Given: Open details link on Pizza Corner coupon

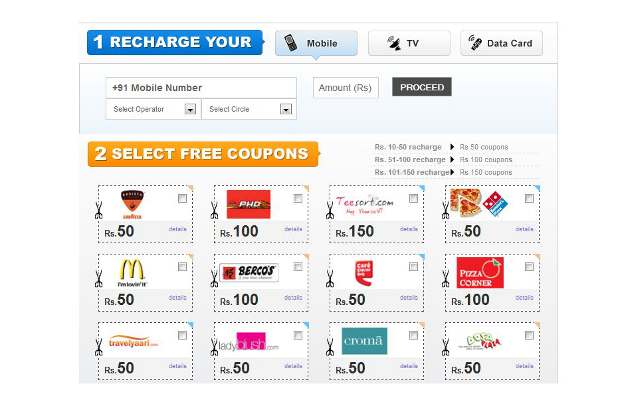Looking at the screenshot, I should (524, 298).
